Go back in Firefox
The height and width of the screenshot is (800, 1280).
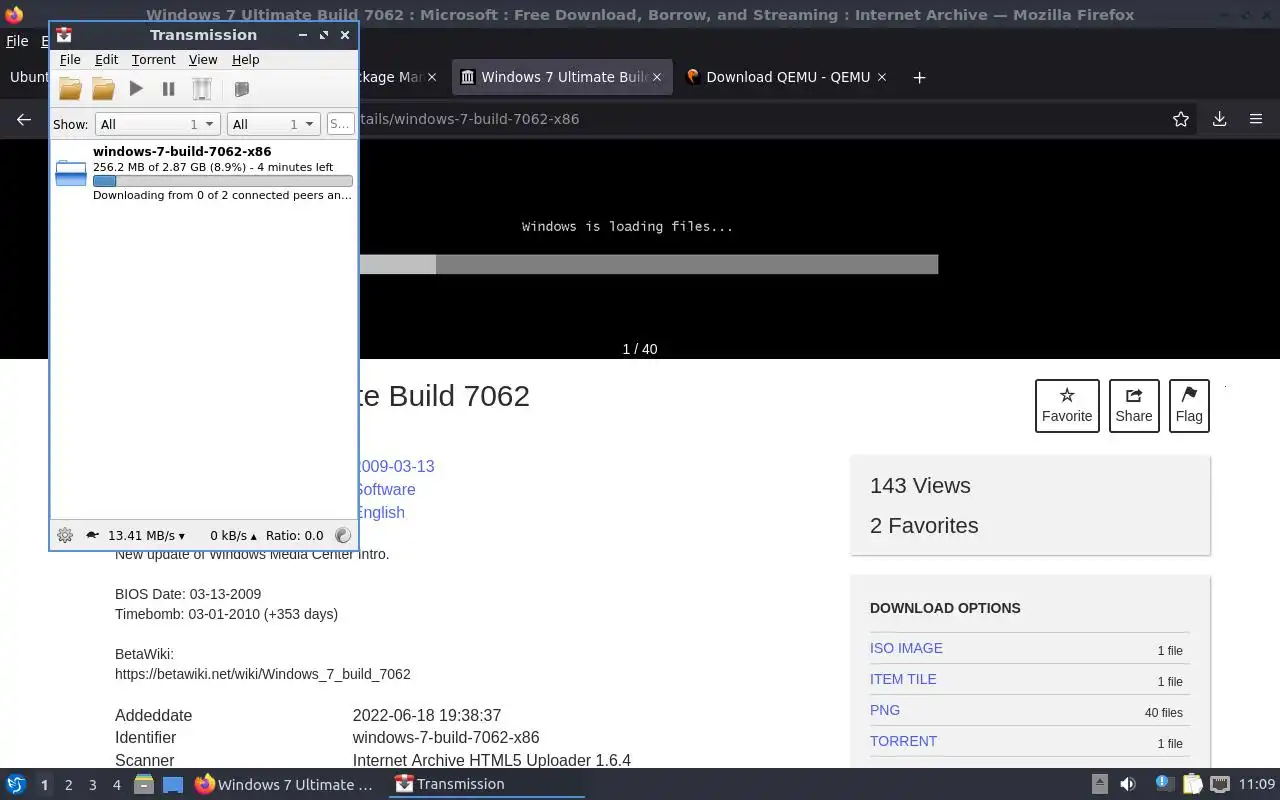(x=24, y=119)
